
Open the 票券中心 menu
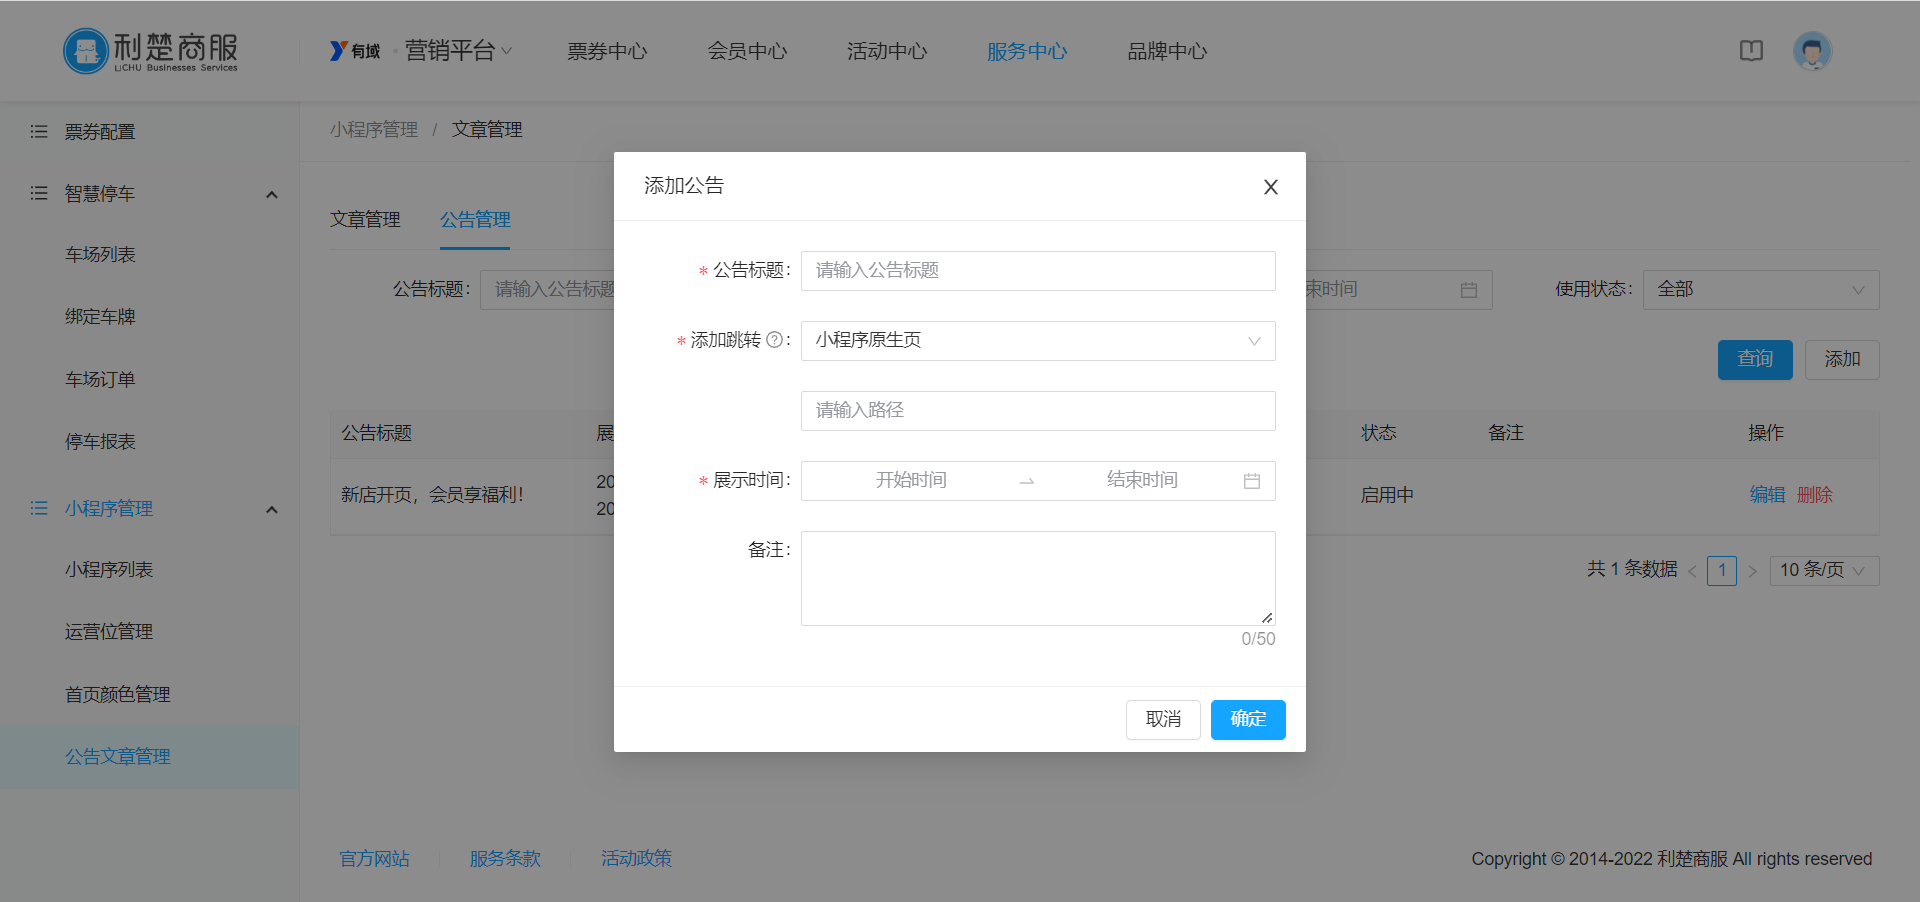[x=607, y=51]
